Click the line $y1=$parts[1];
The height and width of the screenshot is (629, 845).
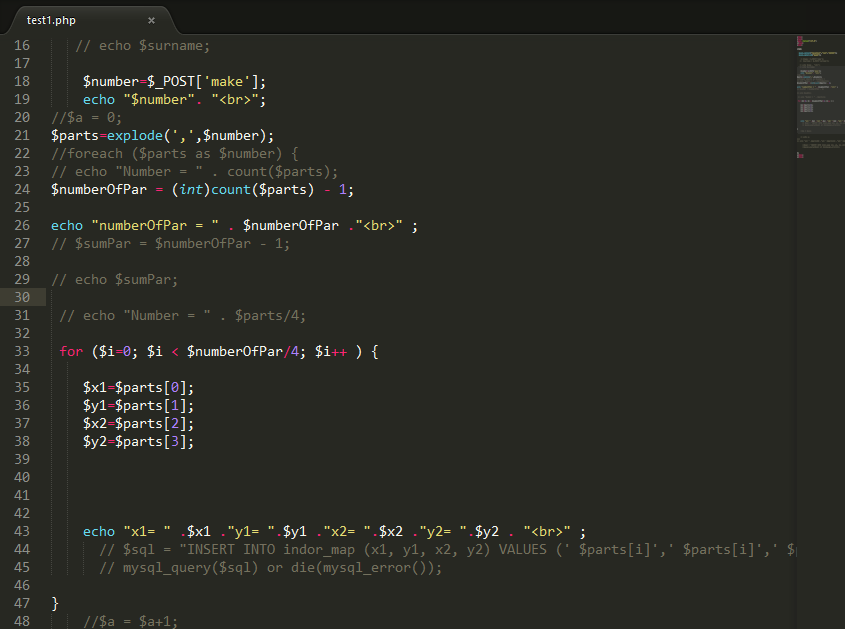pos(138,406)
